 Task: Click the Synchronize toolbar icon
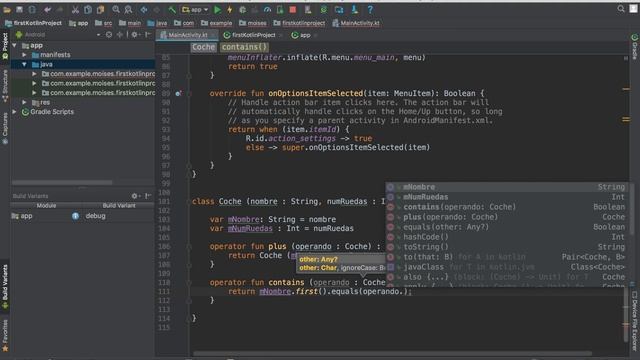32,9
